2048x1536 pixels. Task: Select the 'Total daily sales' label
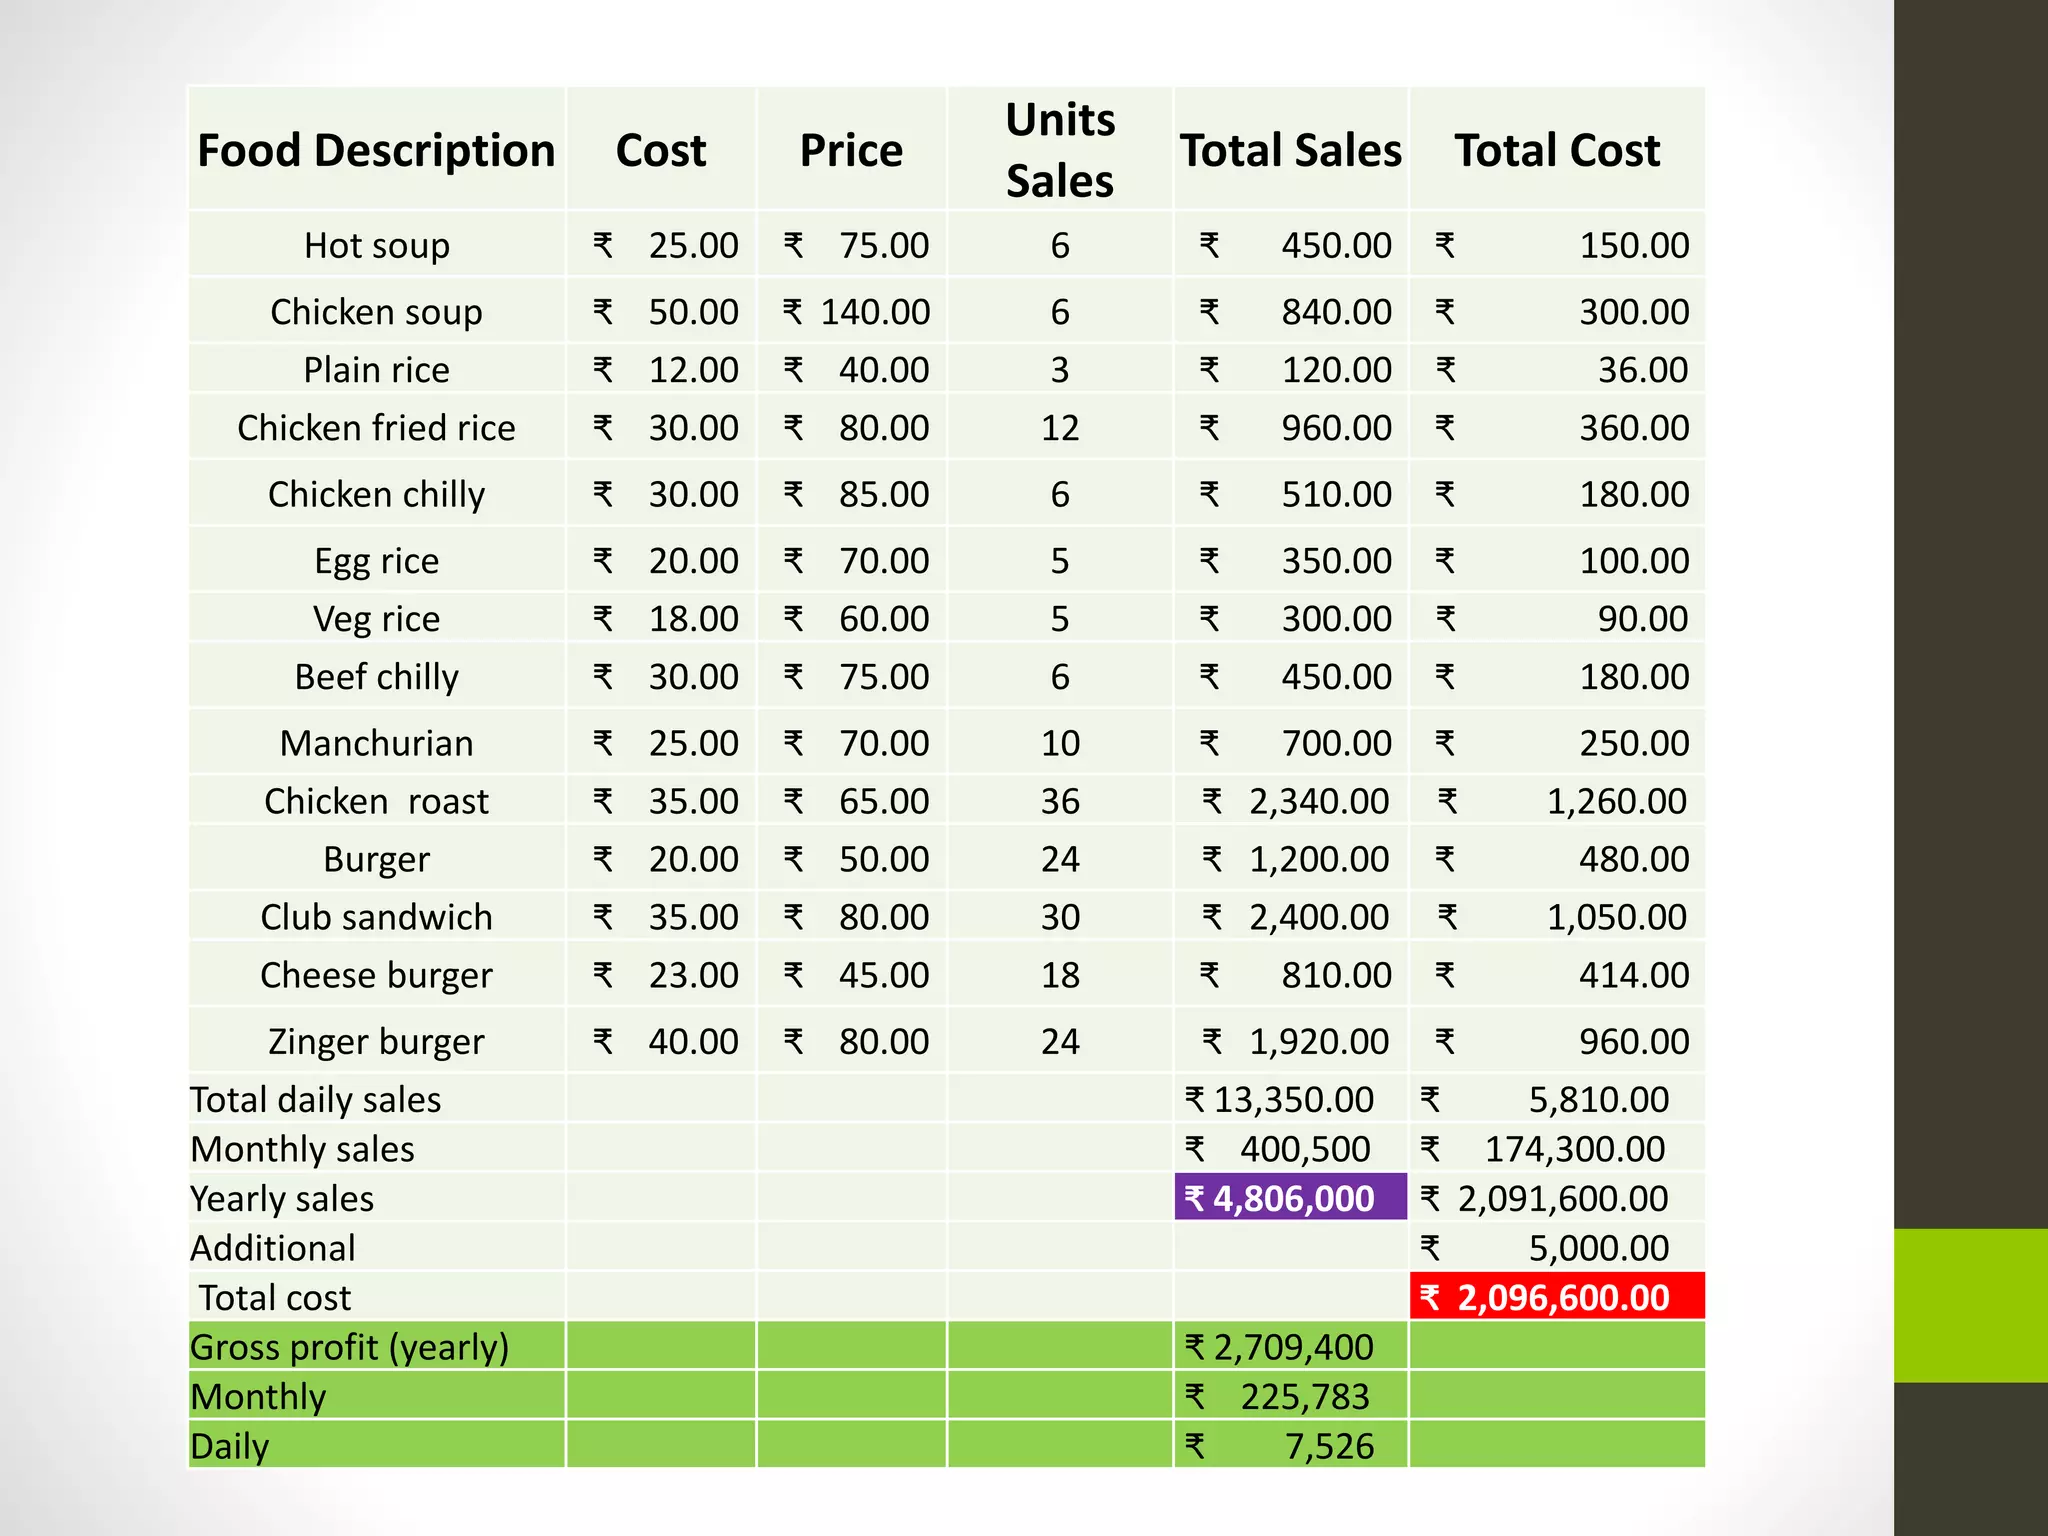pyautogui.click(x=316, y=1100)
